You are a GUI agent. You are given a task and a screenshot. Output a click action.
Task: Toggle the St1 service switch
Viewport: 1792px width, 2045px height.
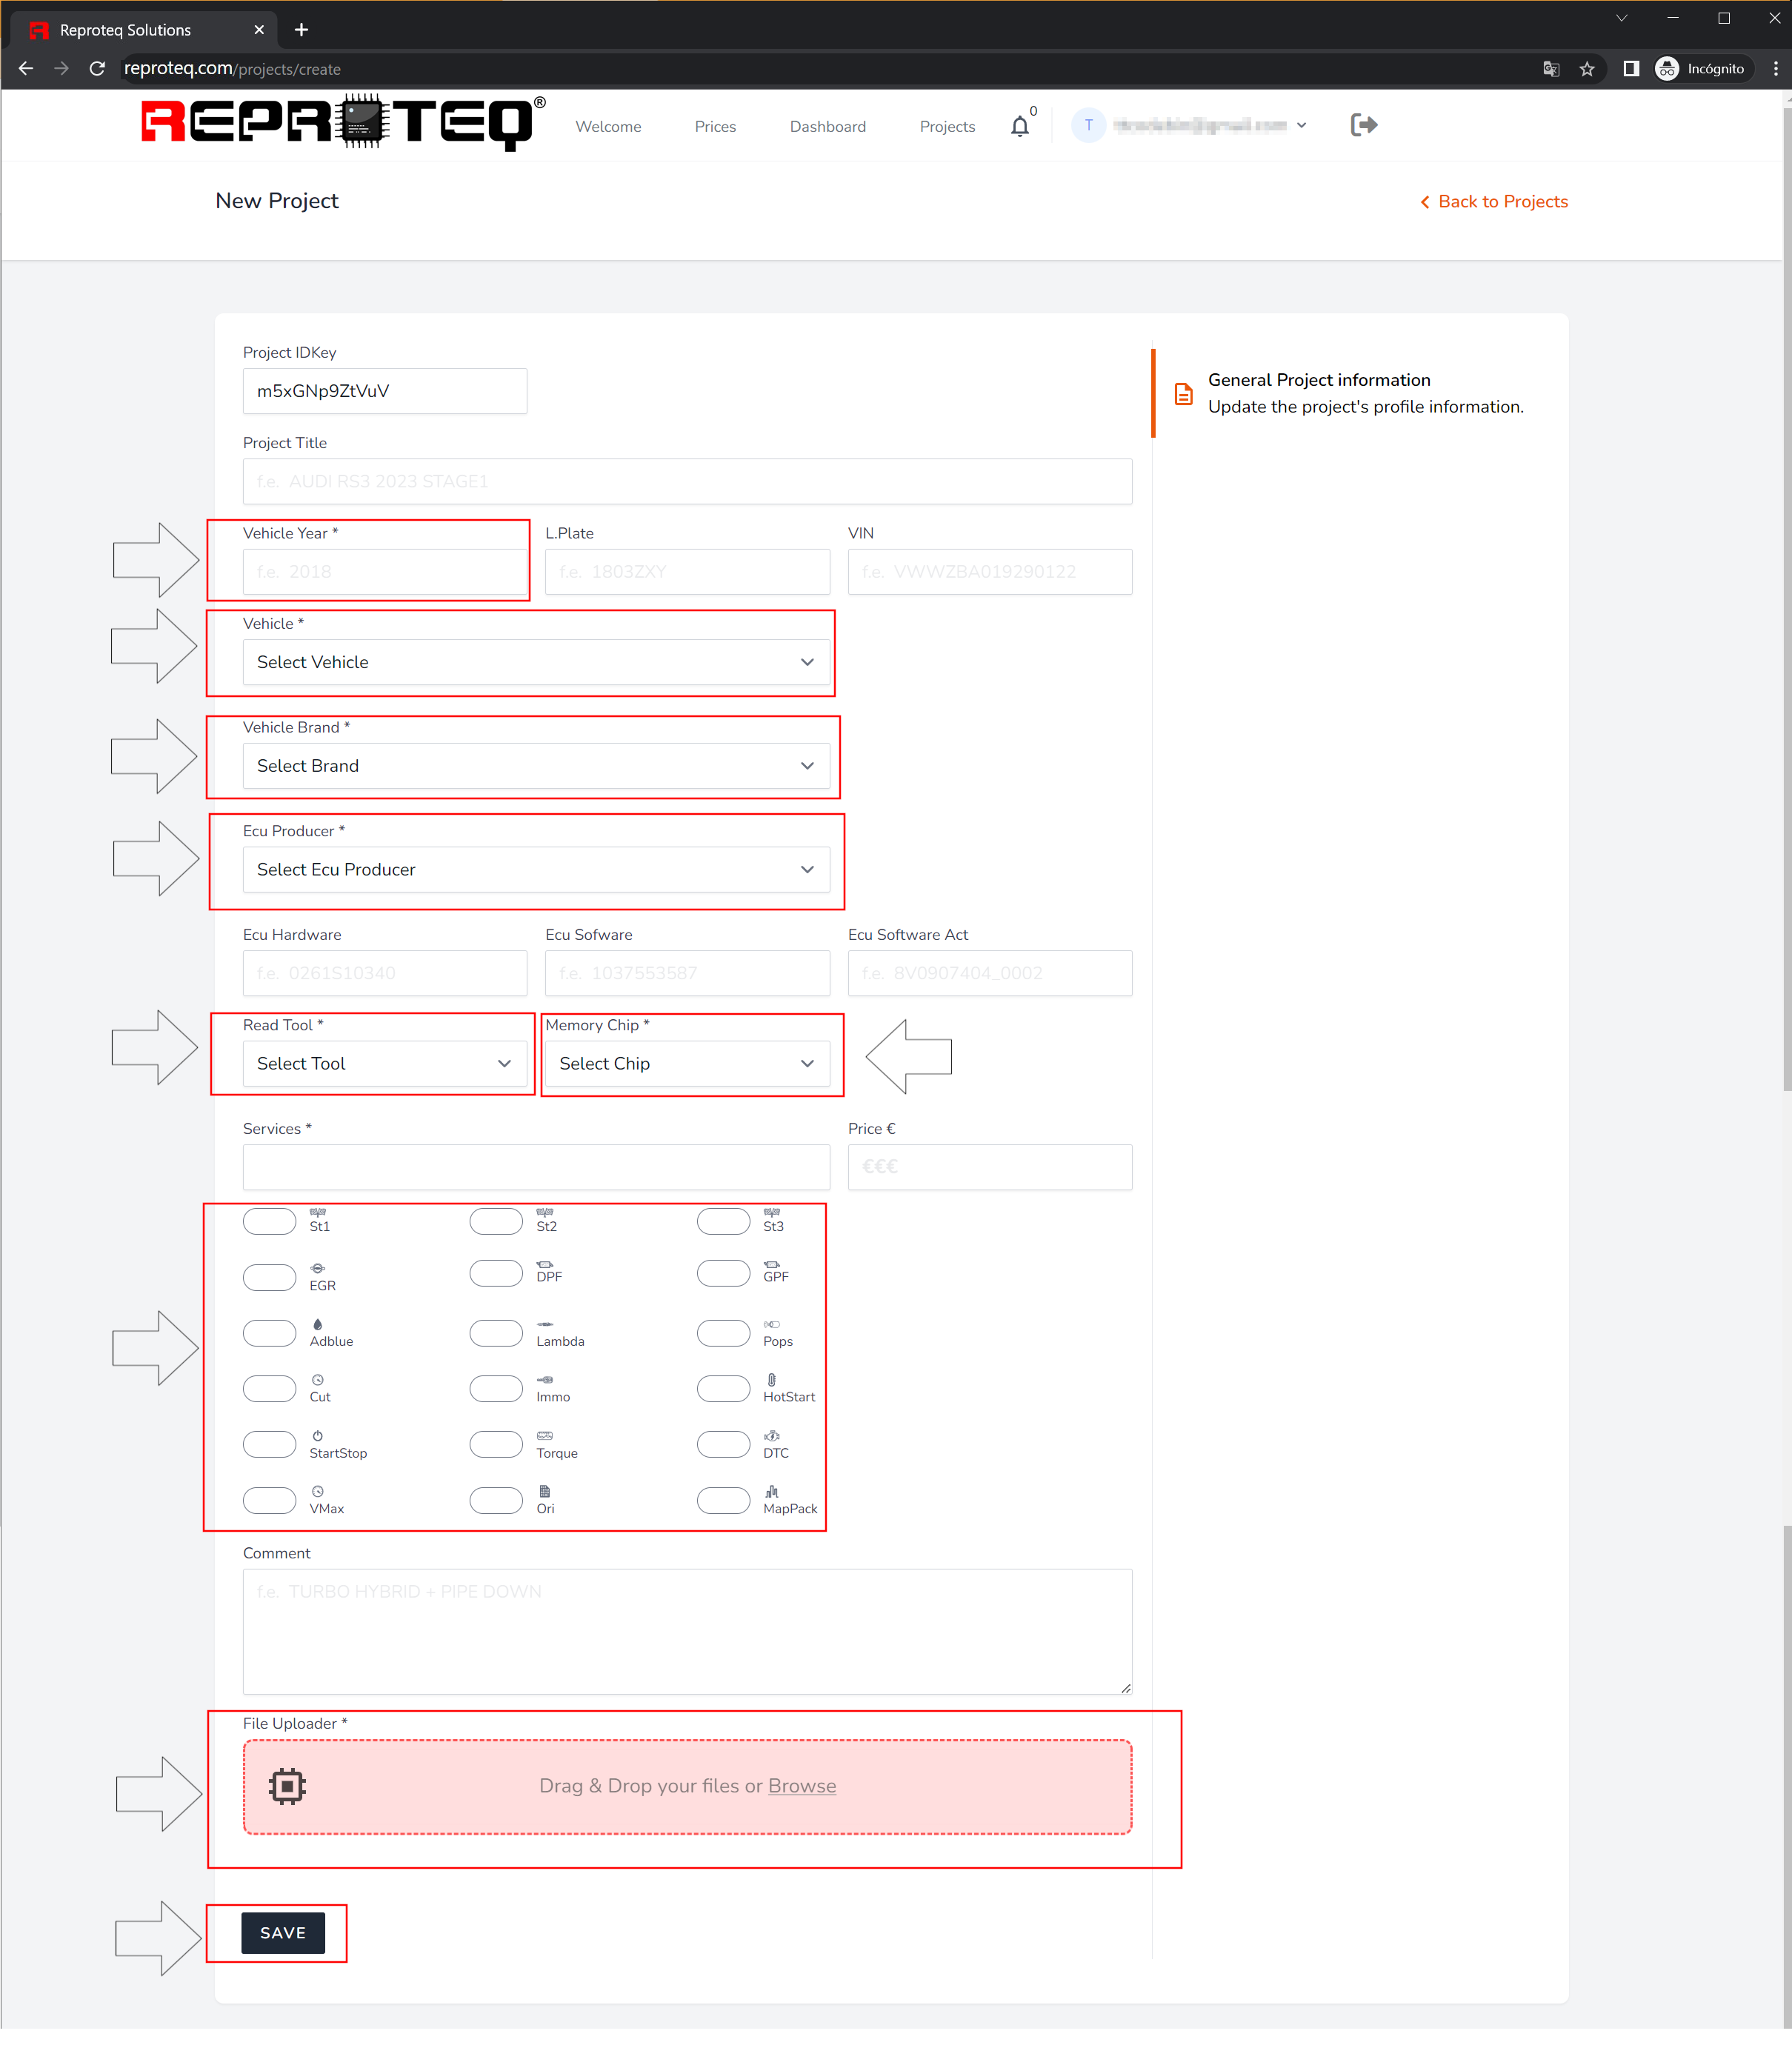coord(269,1221)
